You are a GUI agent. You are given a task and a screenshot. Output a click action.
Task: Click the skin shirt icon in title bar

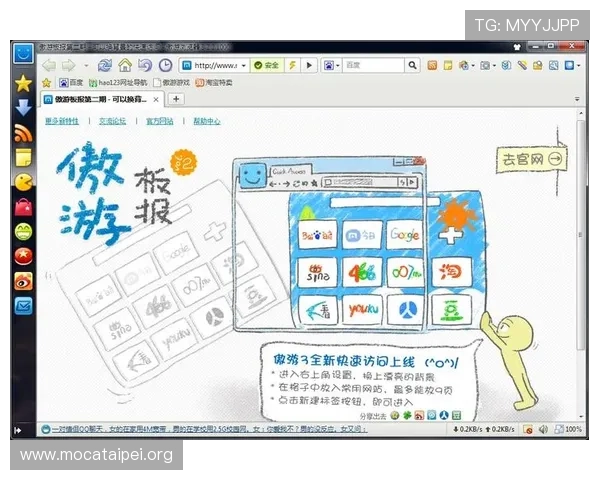517,47
